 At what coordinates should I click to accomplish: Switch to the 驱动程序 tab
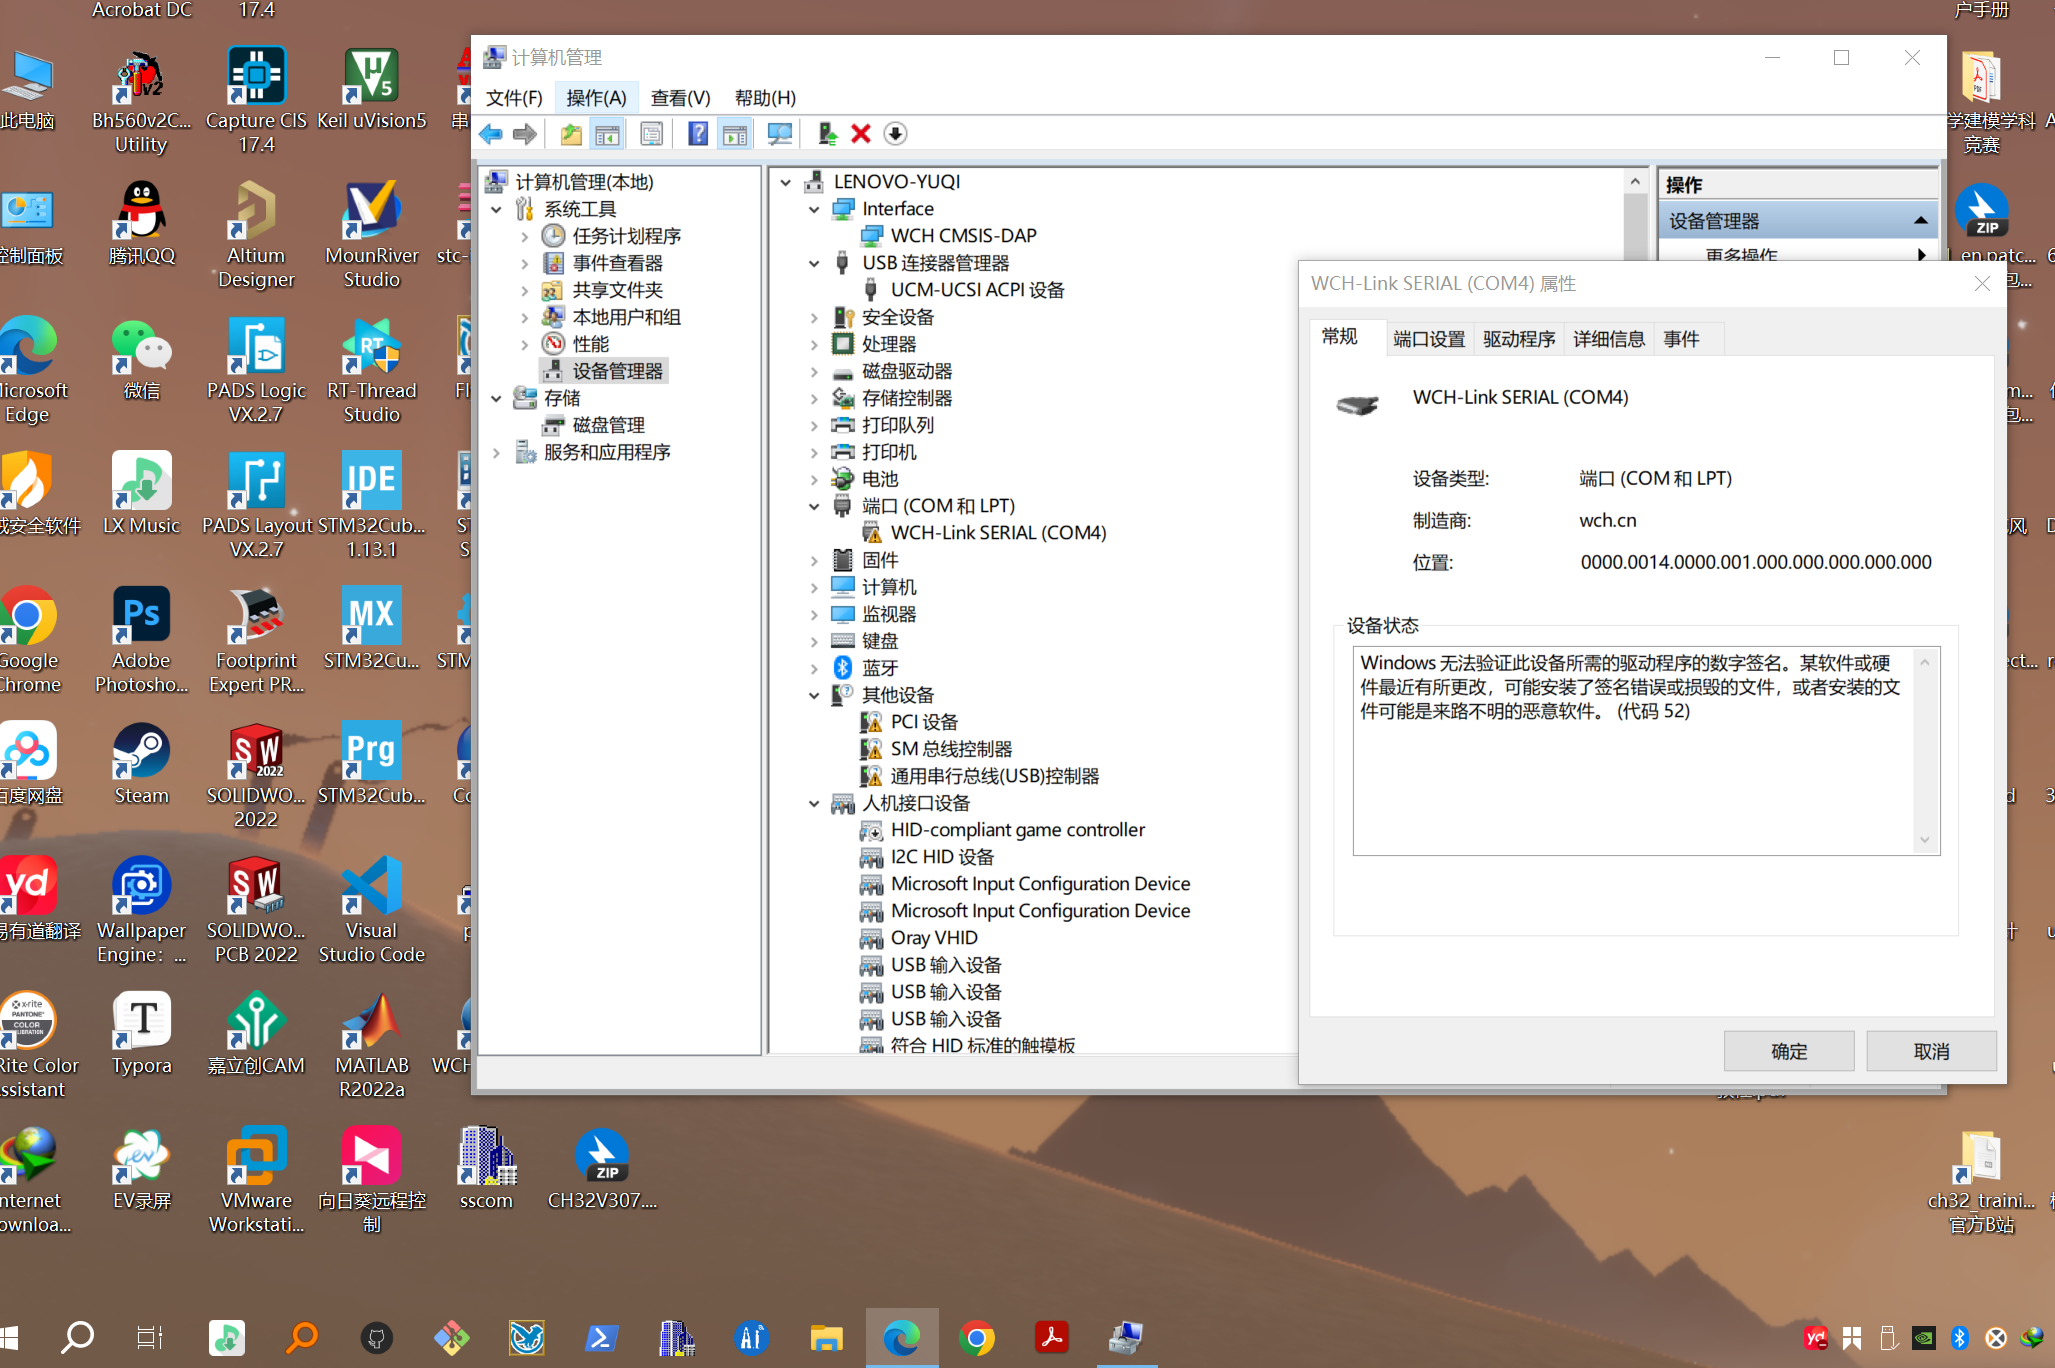click(x=1519, y=339)
